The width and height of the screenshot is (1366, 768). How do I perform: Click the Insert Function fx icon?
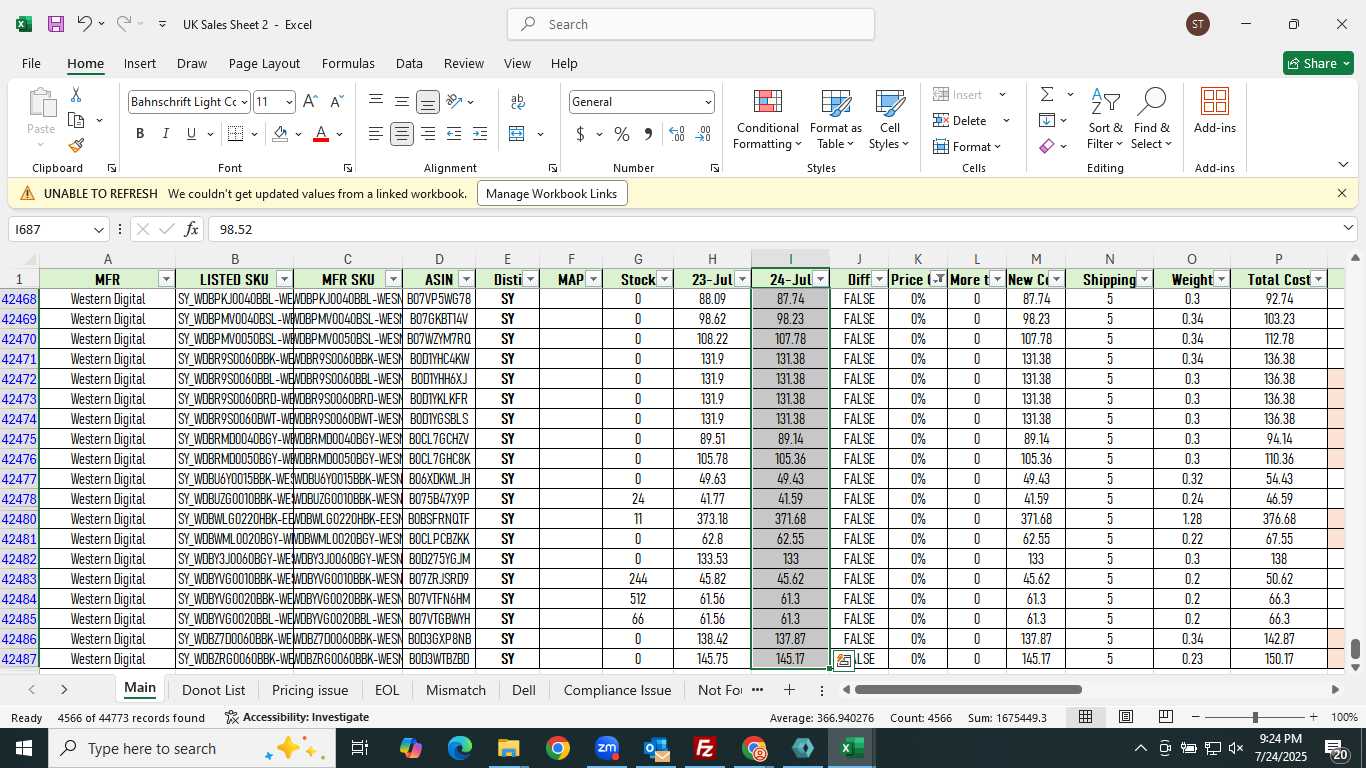click(191, 229)
